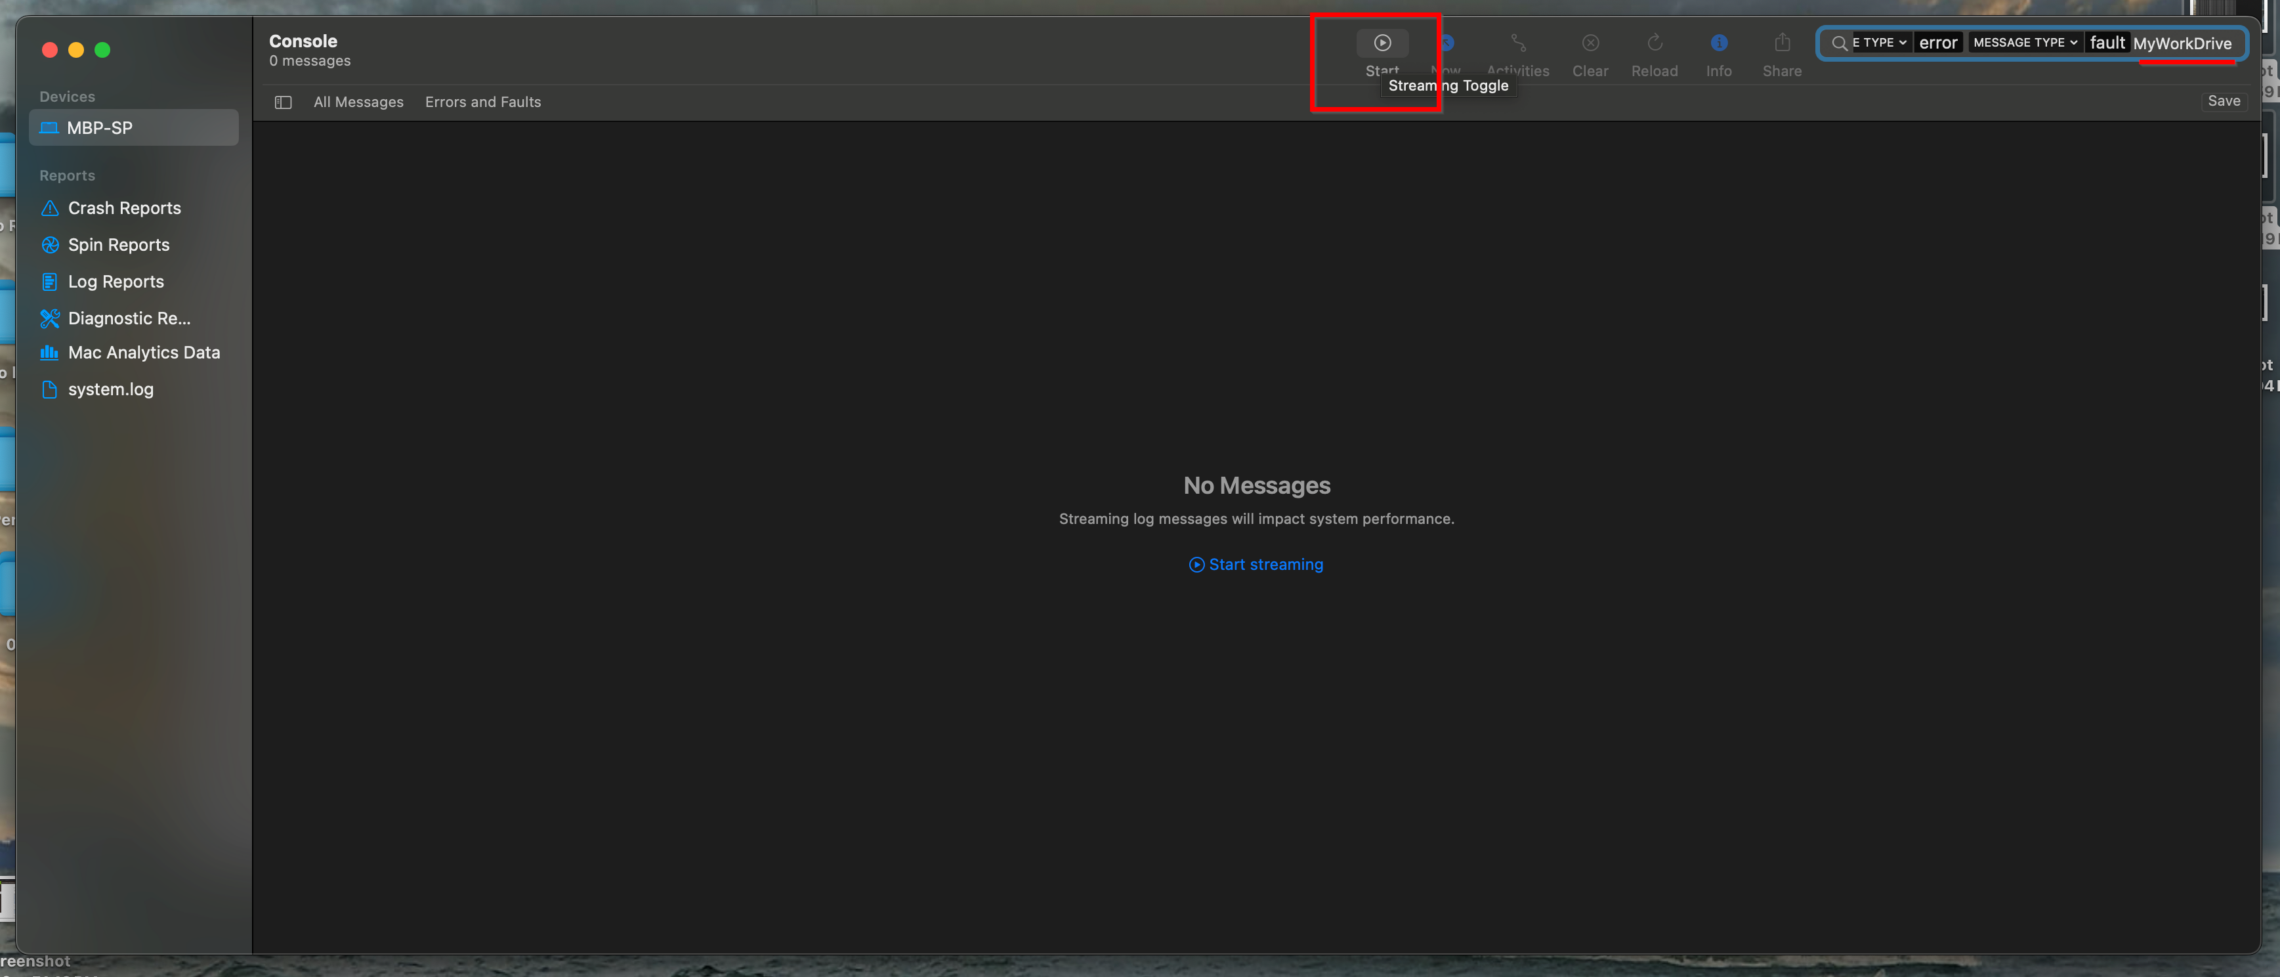This screenshot has height=977, width=2280.
Task: Switch to Errors and Faults tab
Action: pyautogui.click(x=483, y=102)
